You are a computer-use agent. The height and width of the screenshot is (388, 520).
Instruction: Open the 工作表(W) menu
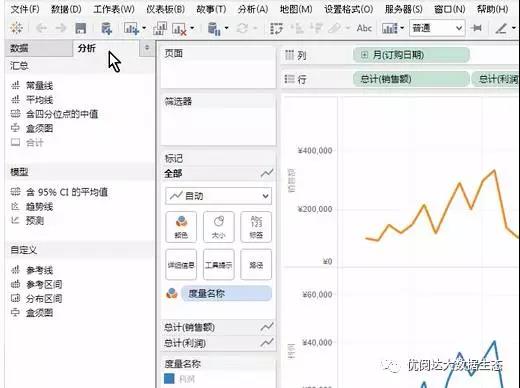(x=114, y=9)
